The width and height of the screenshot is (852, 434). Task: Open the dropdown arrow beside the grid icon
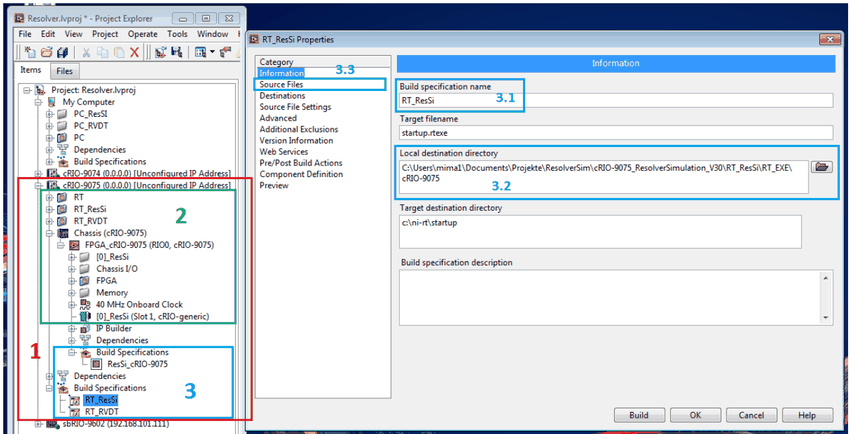(x=212, y=53)
